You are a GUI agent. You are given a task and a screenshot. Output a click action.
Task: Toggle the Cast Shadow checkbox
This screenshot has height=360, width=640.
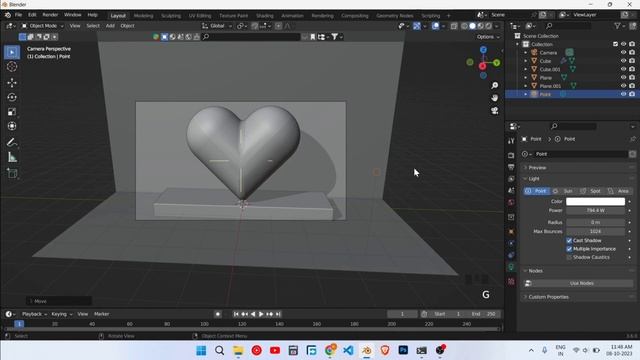(569, 241)
